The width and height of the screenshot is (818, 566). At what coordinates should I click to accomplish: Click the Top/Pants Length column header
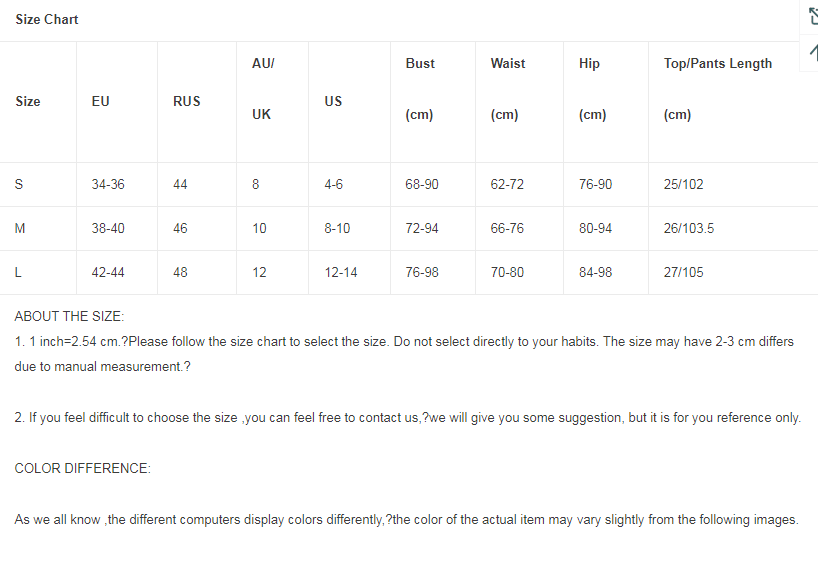(717, 89)
